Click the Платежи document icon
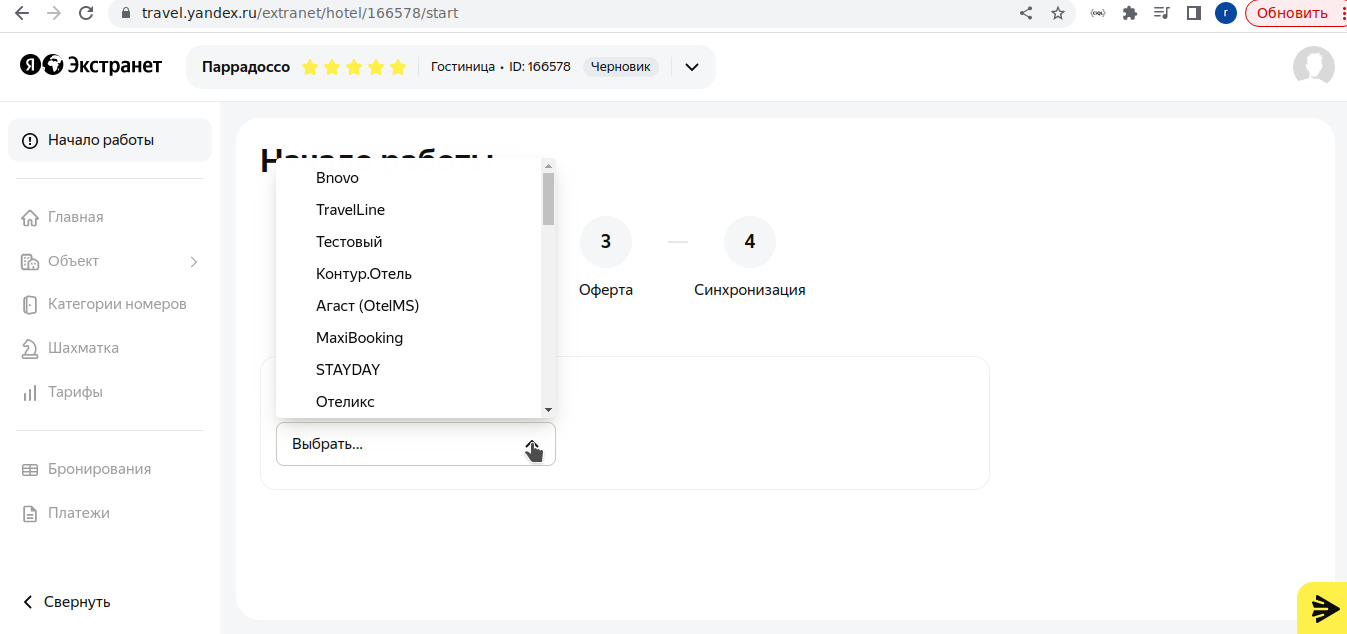The image size is (1347, 634). pyautogui.click(x=30, y=514)
